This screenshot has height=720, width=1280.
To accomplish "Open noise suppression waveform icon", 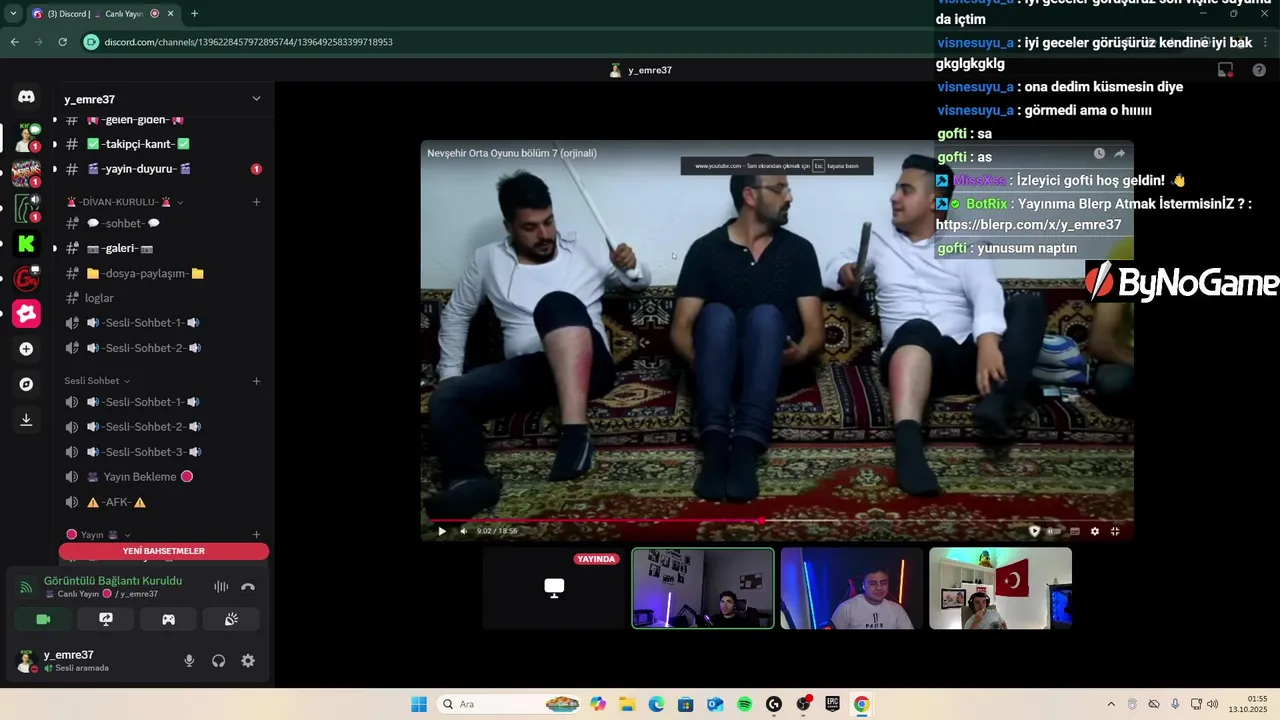I will pos(221,587).
